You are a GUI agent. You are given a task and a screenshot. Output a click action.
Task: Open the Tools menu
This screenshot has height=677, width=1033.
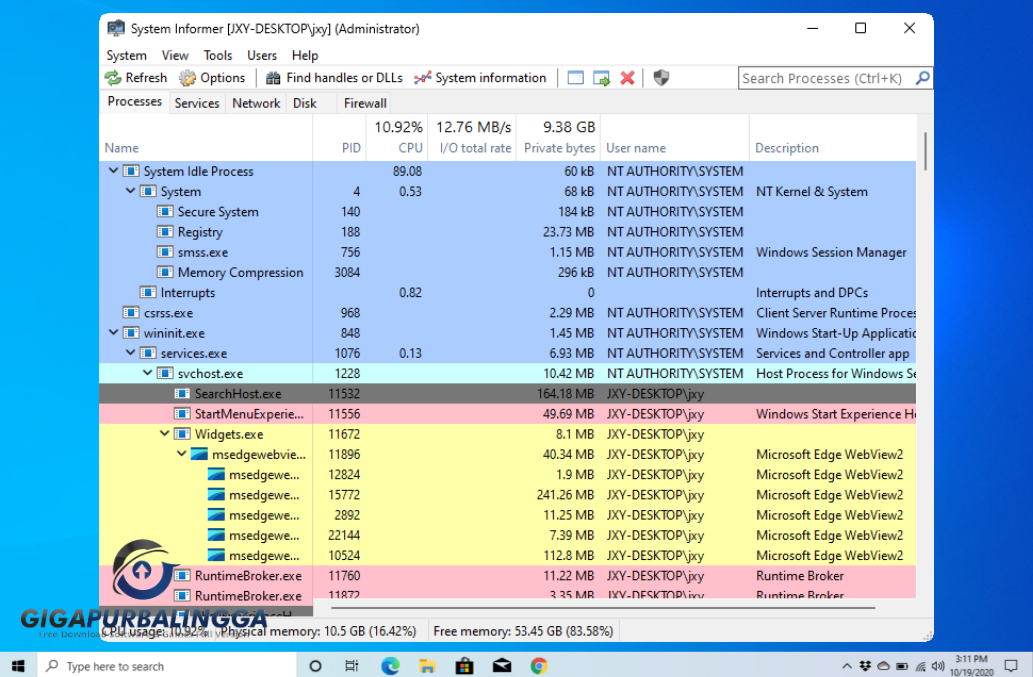pos(217,55)
